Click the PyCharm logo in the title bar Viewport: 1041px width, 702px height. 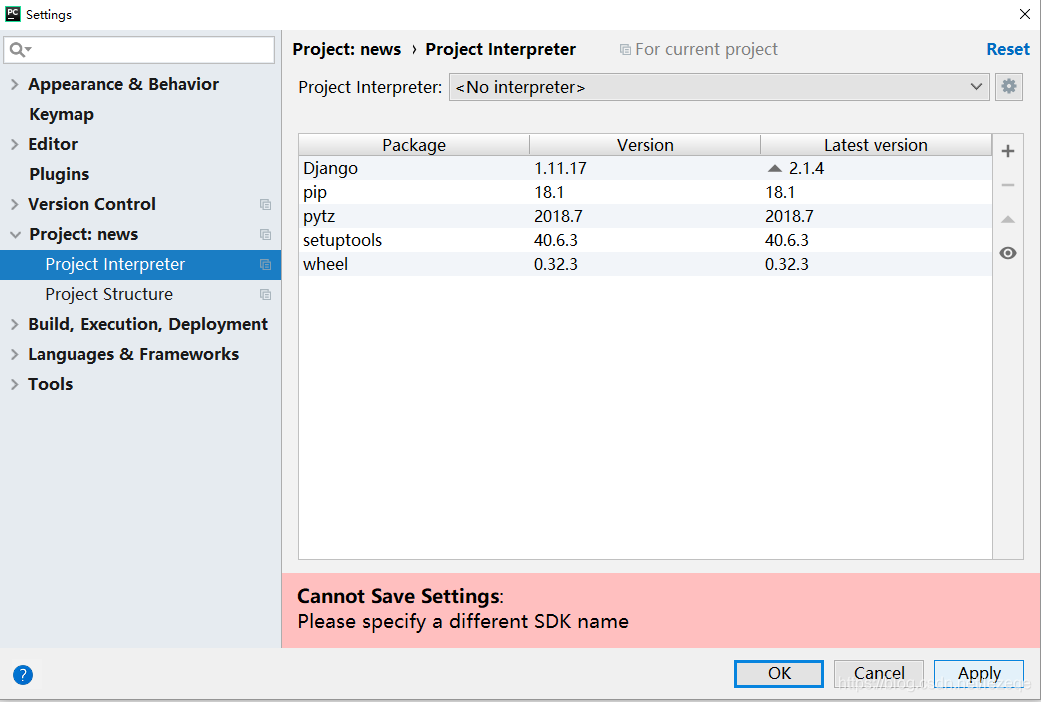point(14,13)
